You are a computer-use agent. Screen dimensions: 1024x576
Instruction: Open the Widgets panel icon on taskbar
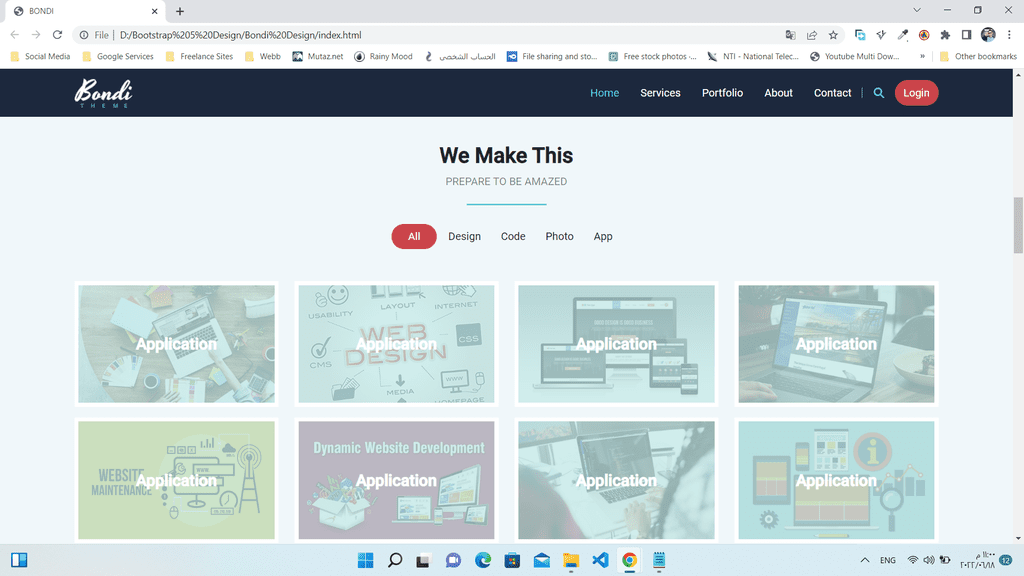coord(19,560)
